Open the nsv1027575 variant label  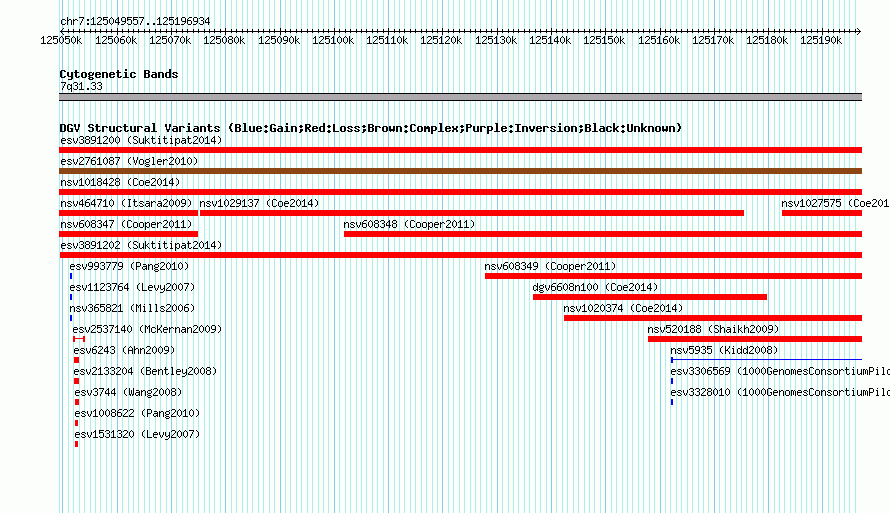tap(835, 203)
